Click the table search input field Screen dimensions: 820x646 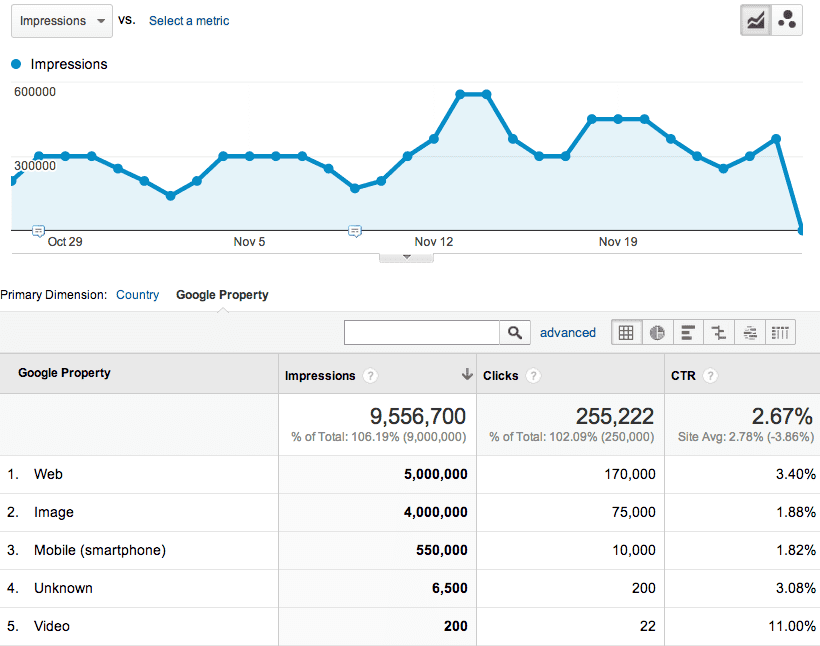pos(421,333)
